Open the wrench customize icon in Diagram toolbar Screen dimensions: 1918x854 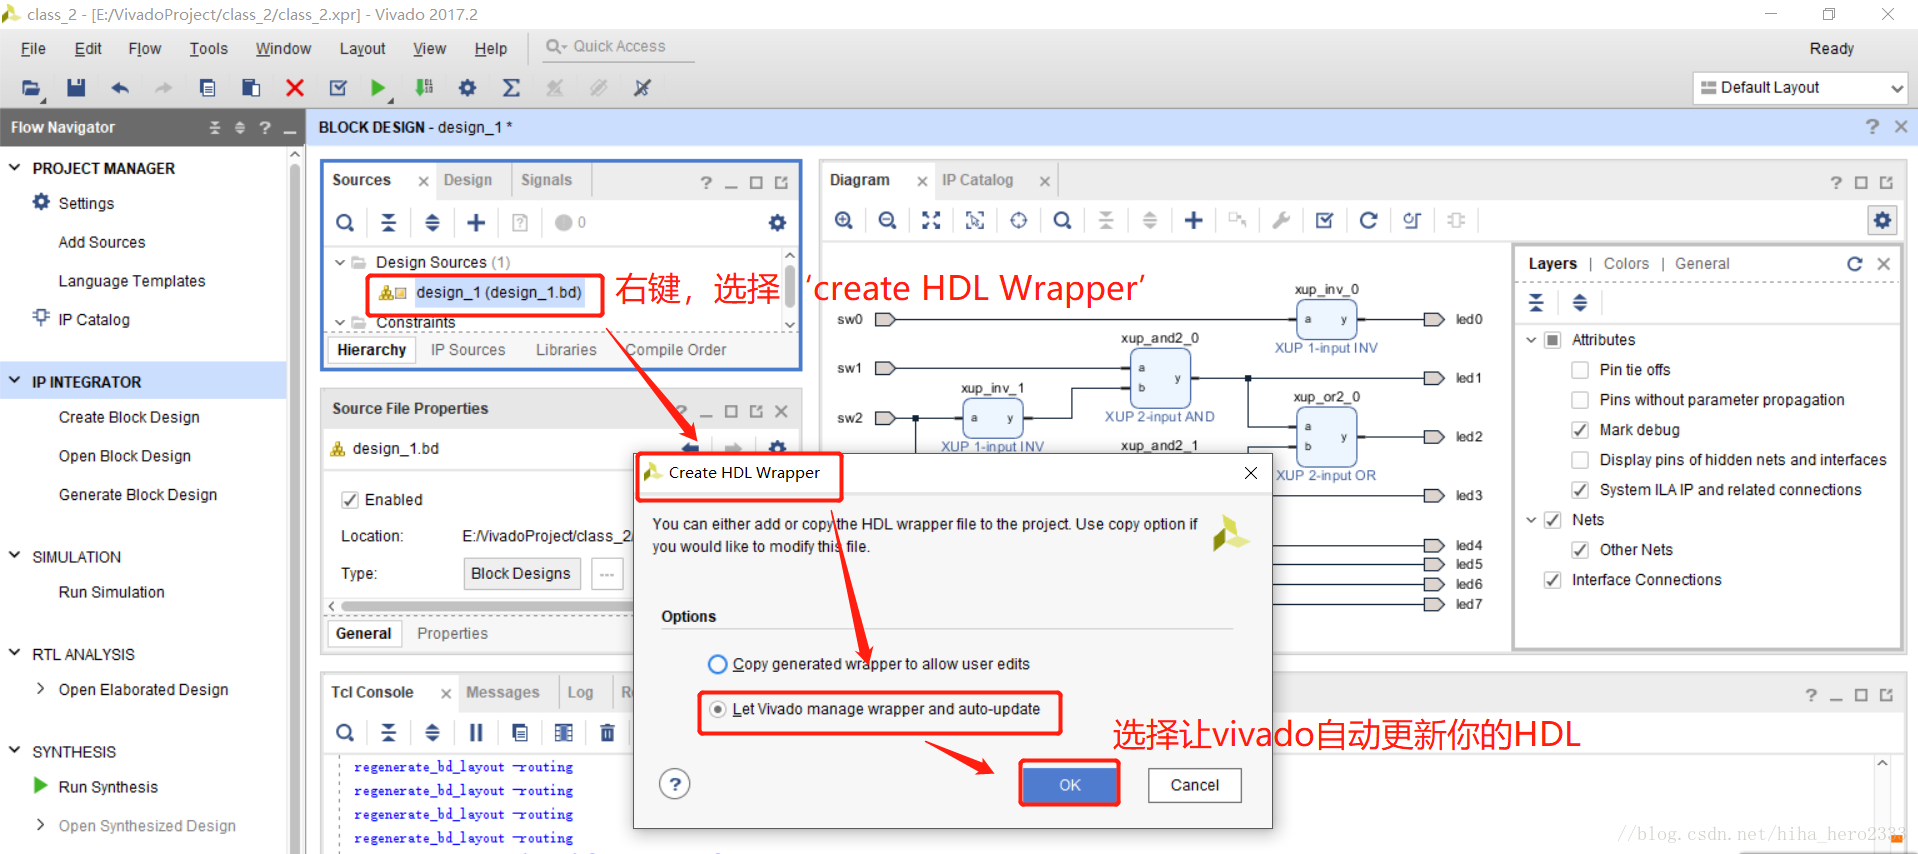pyautogui.click(x=1281, y=220)
